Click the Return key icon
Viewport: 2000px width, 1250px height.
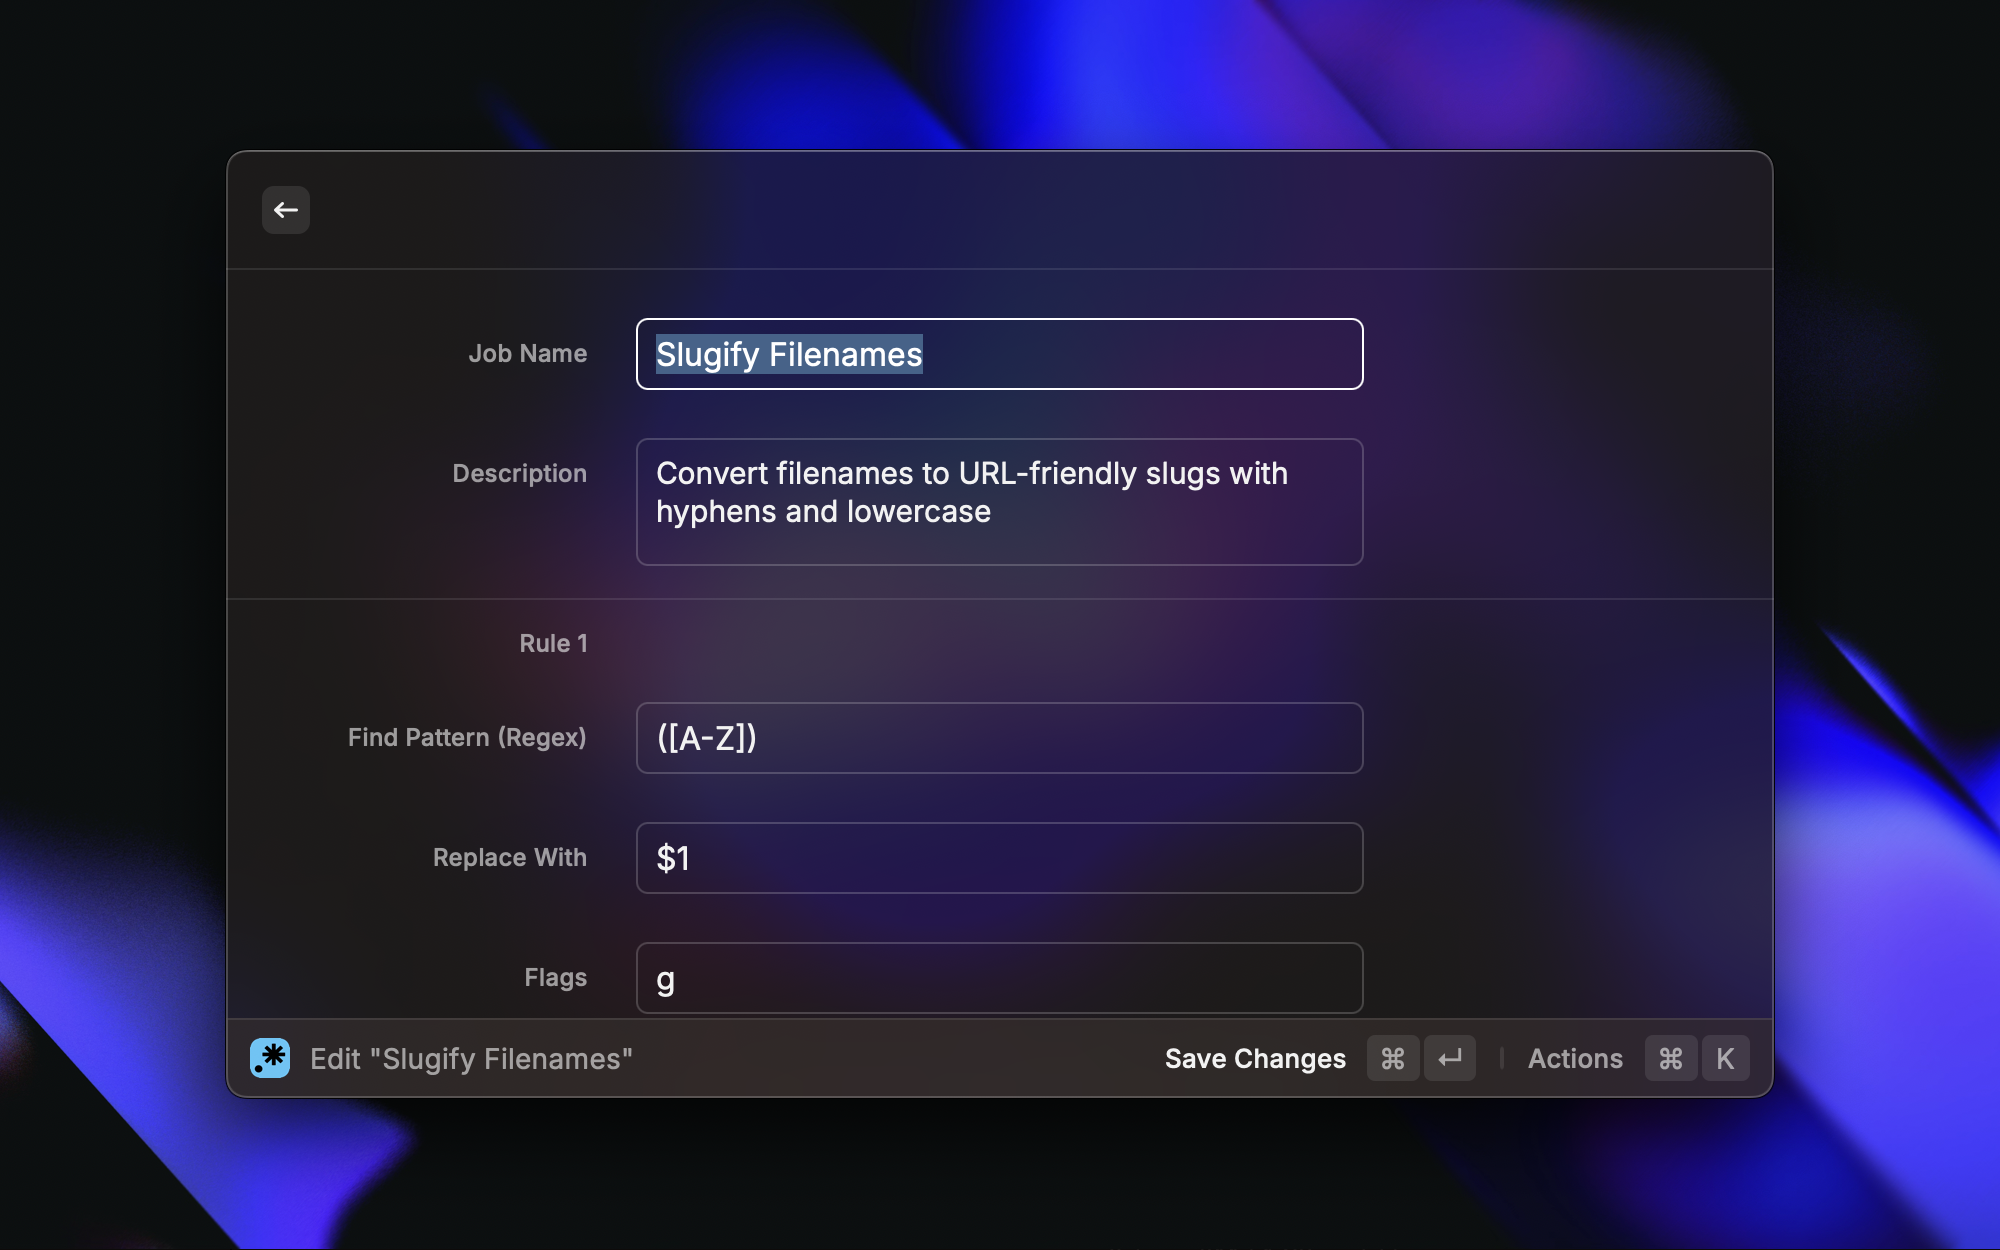click(x=1450, y=1058)
